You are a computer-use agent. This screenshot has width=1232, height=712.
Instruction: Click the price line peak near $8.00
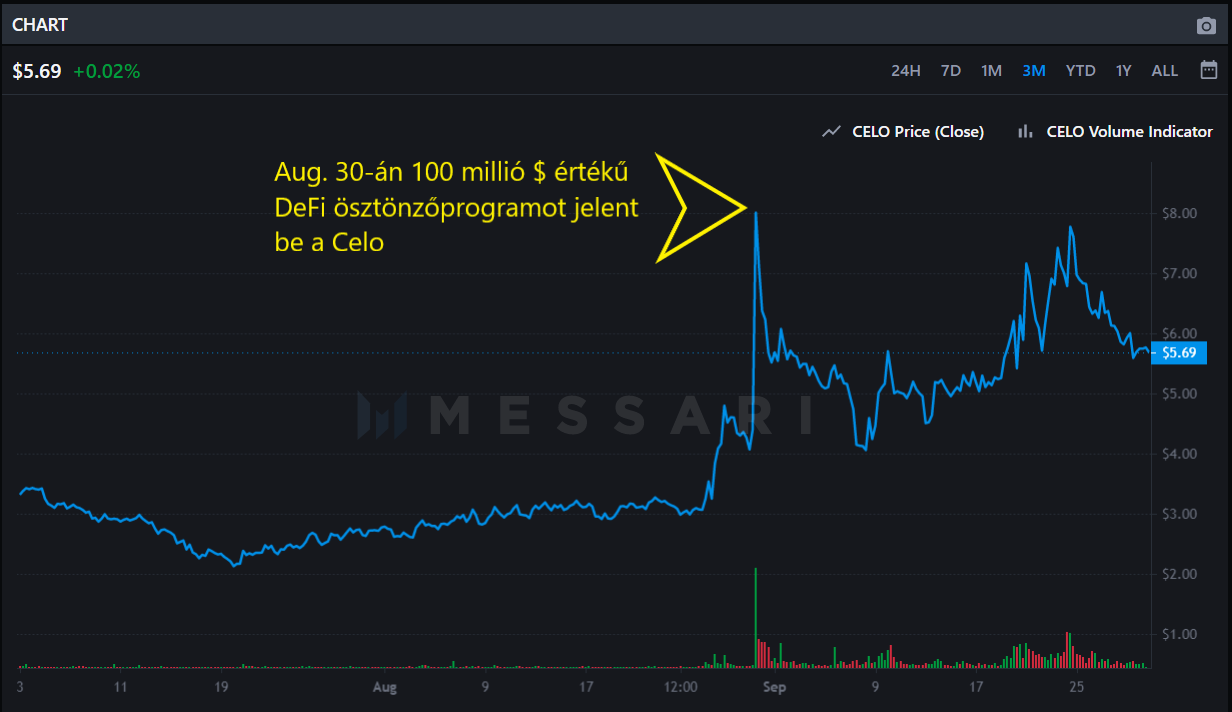pos(756,213)
